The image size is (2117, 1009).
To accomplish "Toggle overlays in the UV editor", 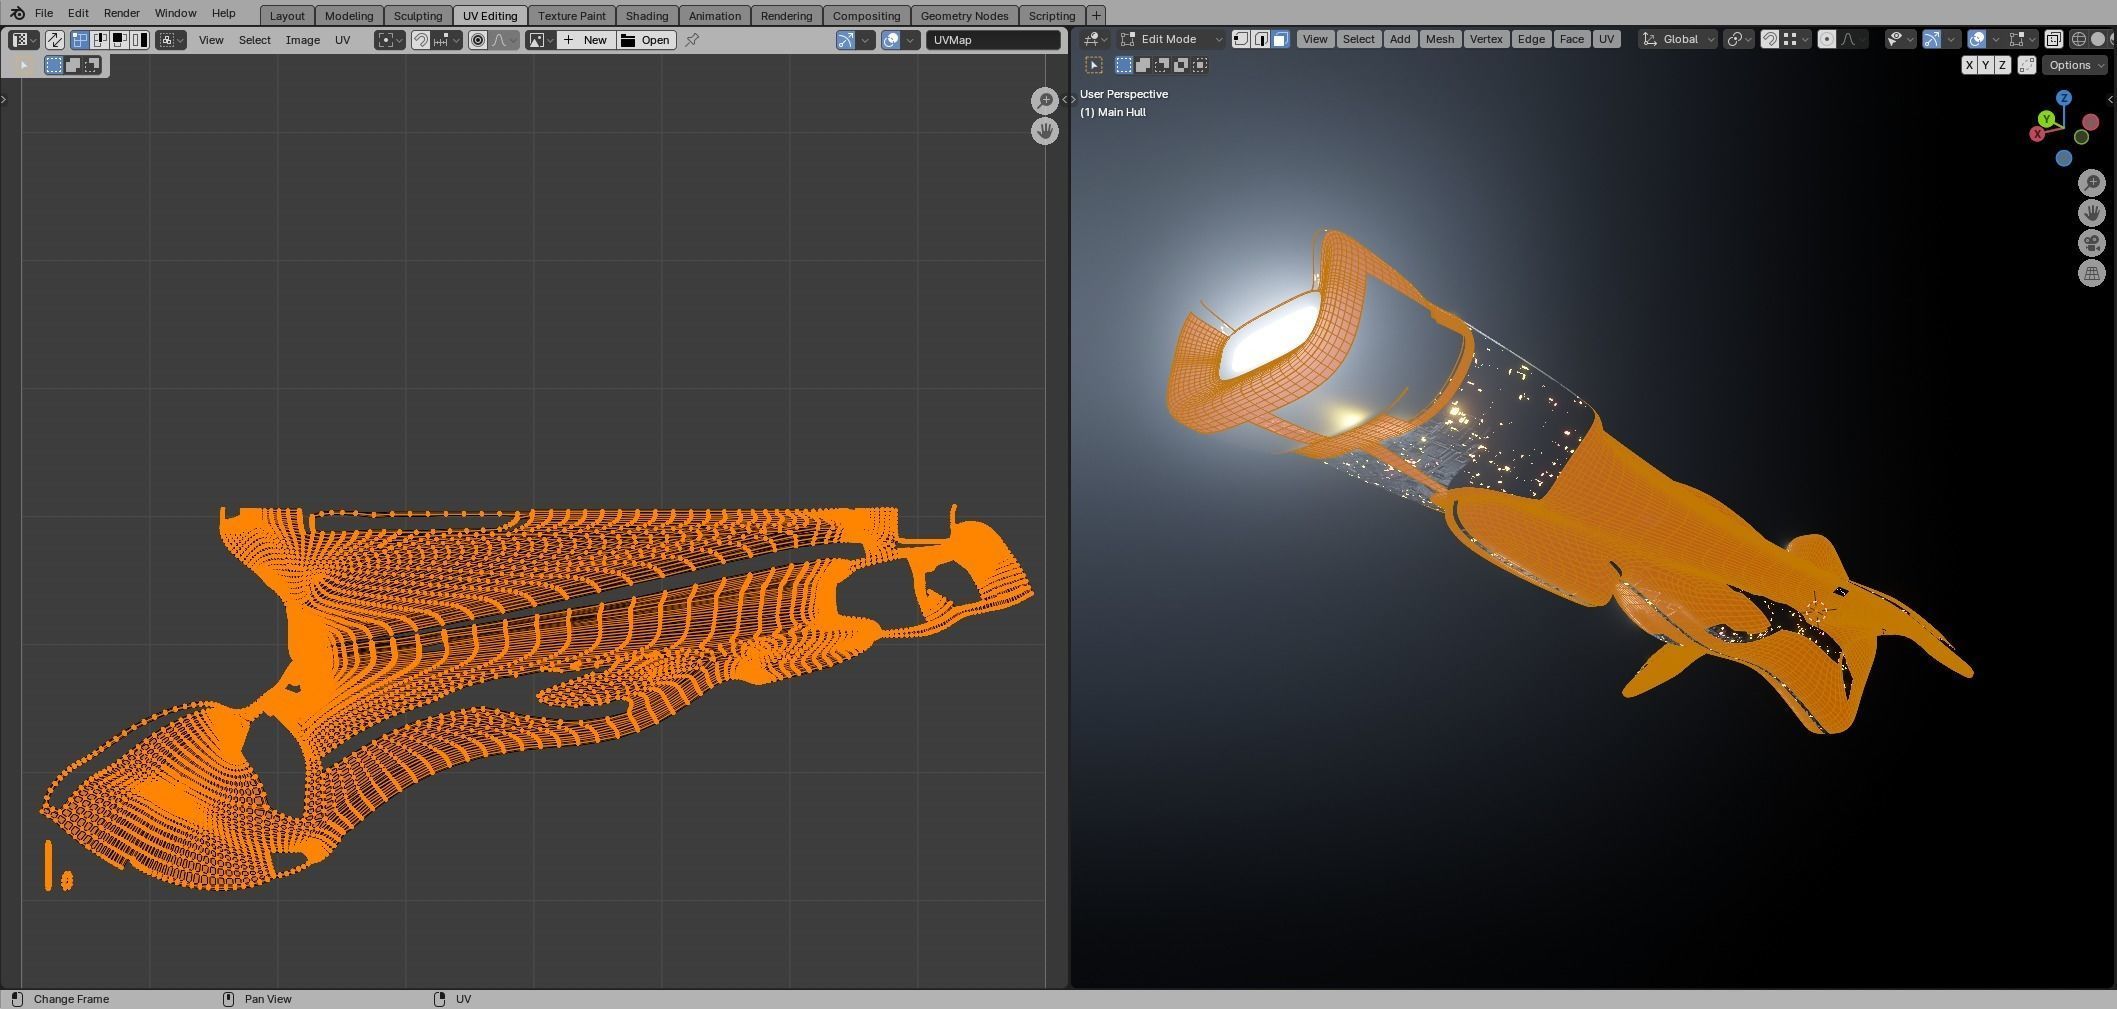I will [x=891, y=40].
